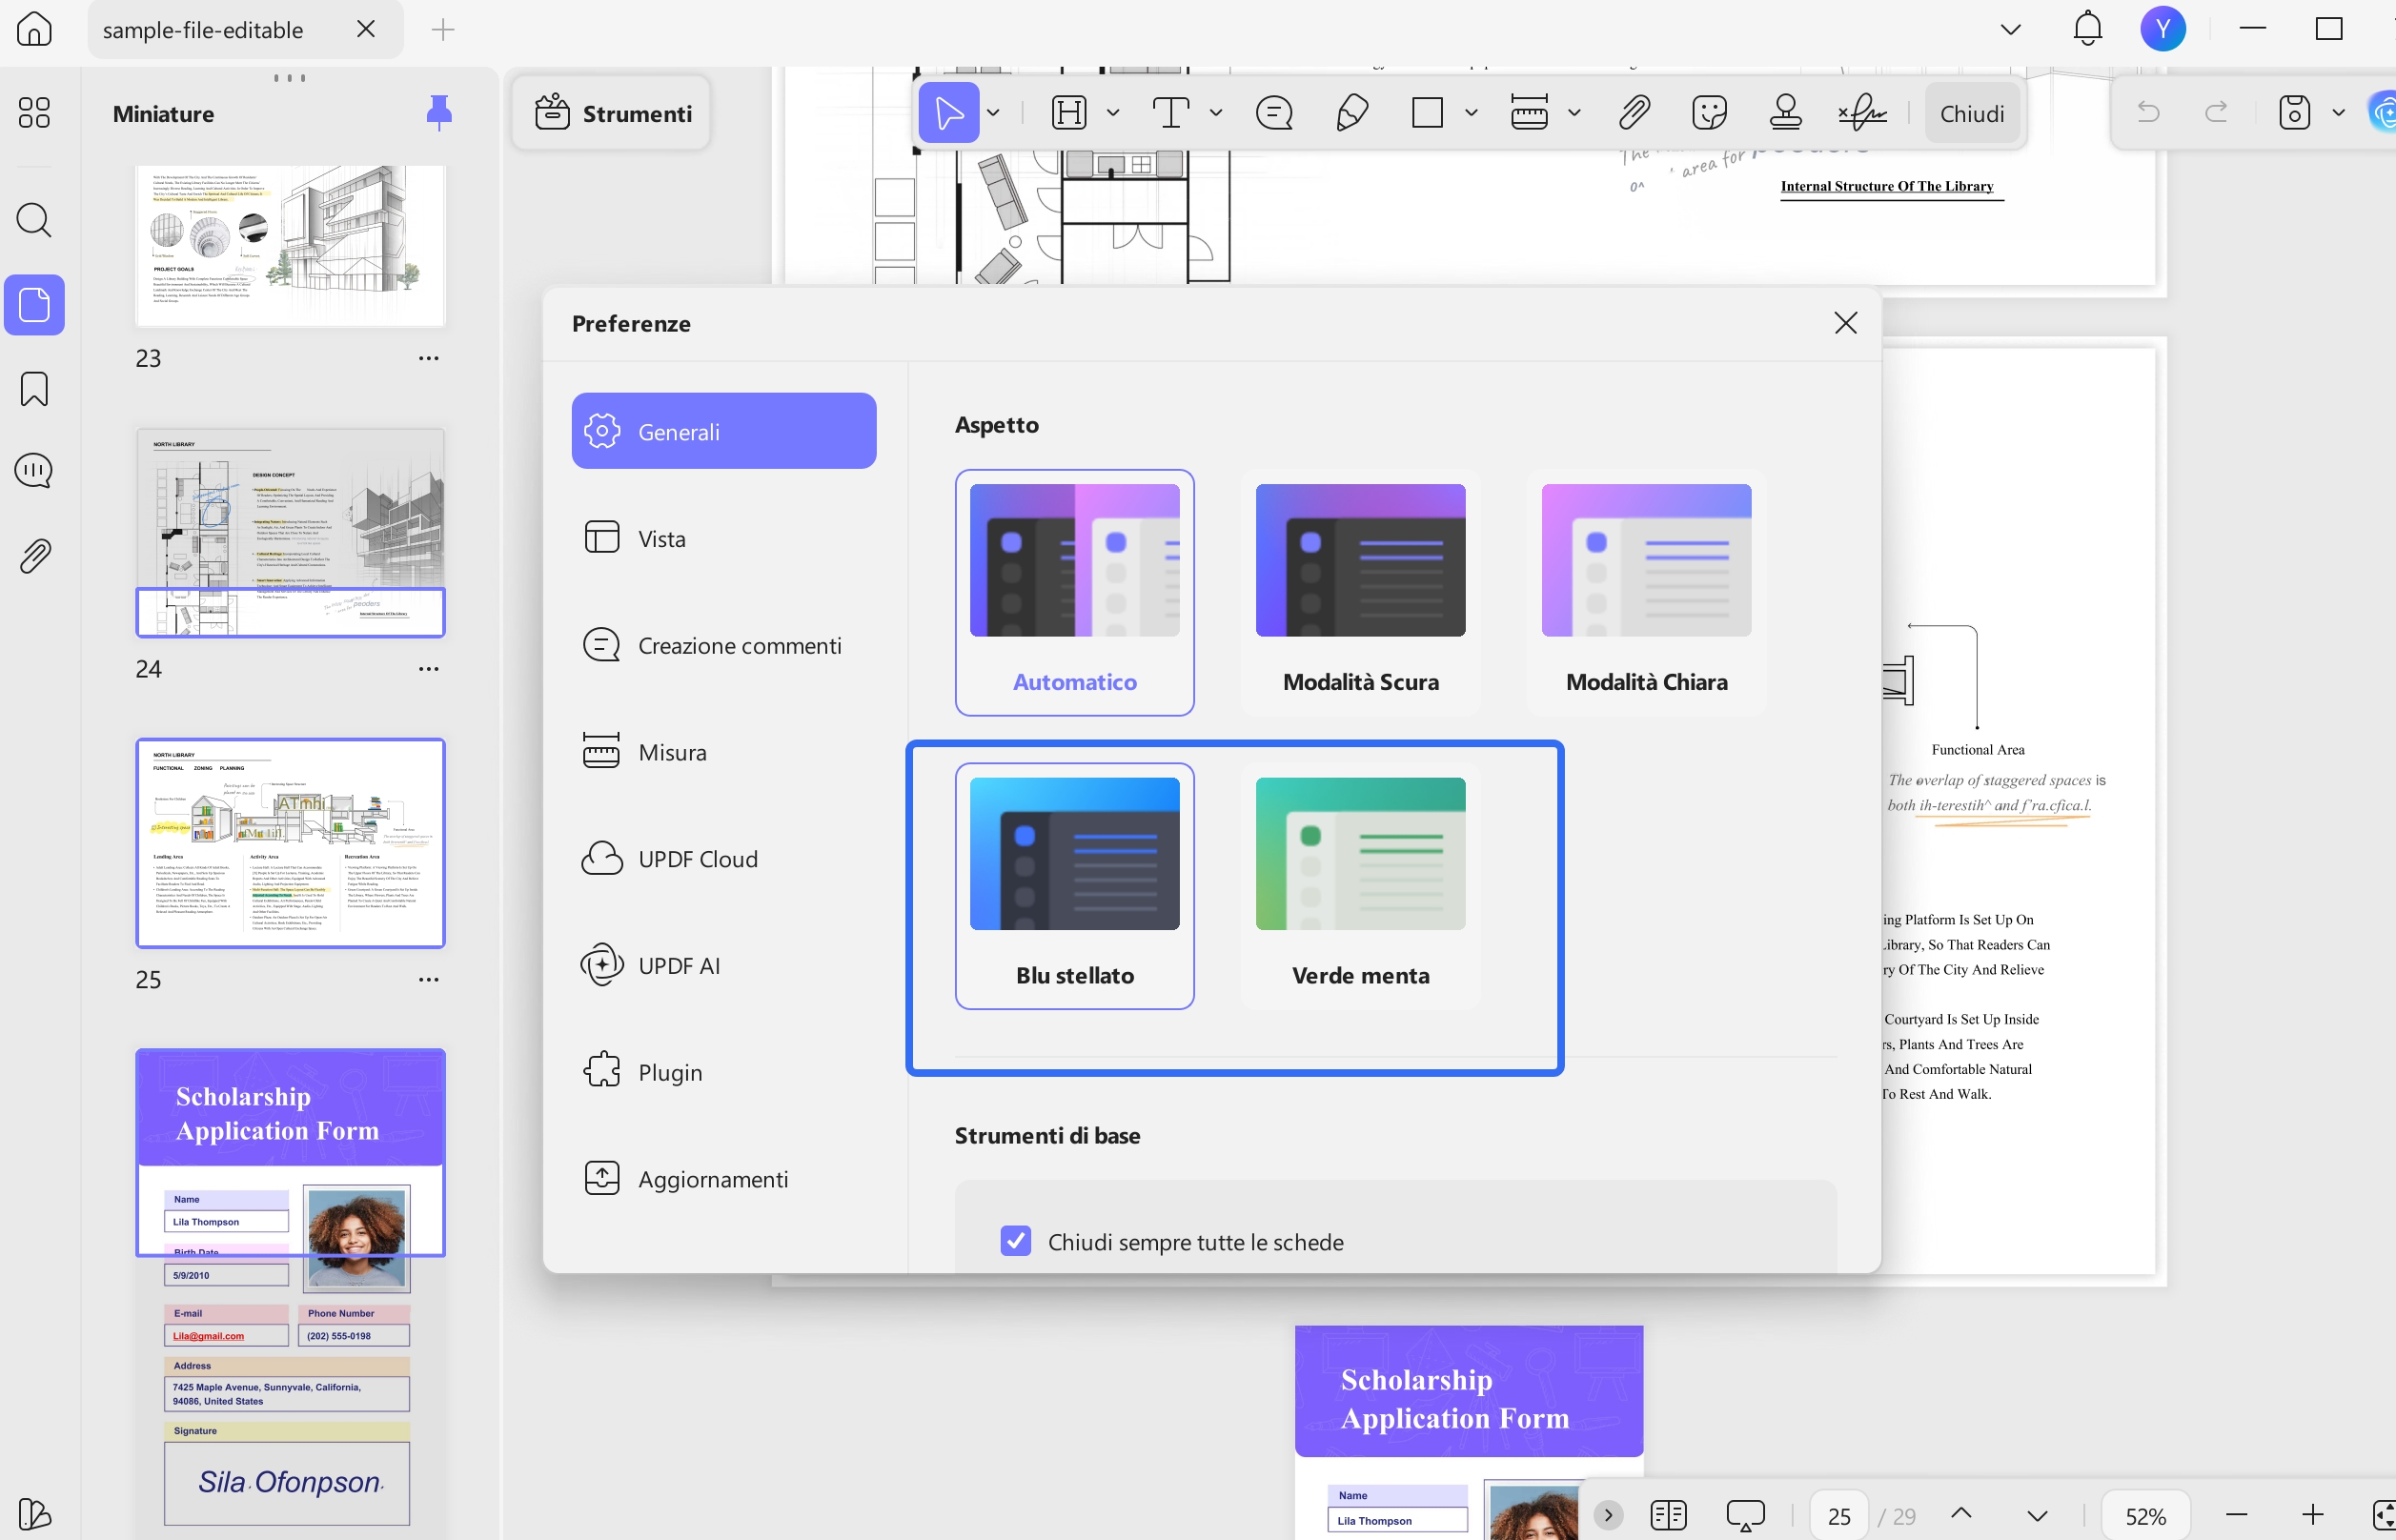2396x1540 pixels.
Task: Open Creazione commenti preferences section
Action: [724, 645]
